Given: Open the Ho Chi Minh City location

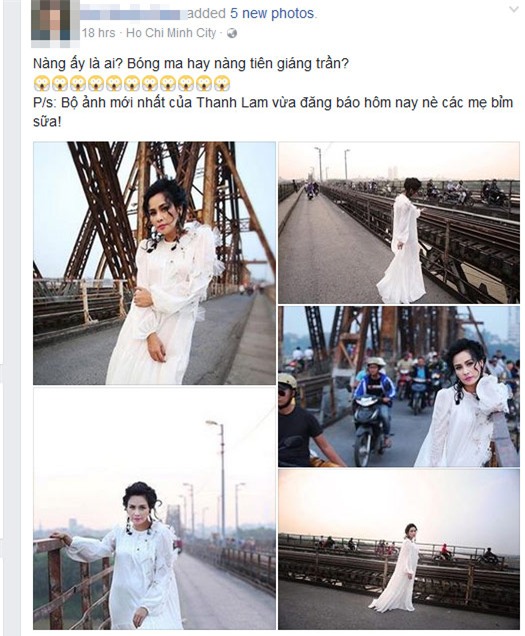Looking at the screenshot, I should pyautogui.click(x=171, y=33).
